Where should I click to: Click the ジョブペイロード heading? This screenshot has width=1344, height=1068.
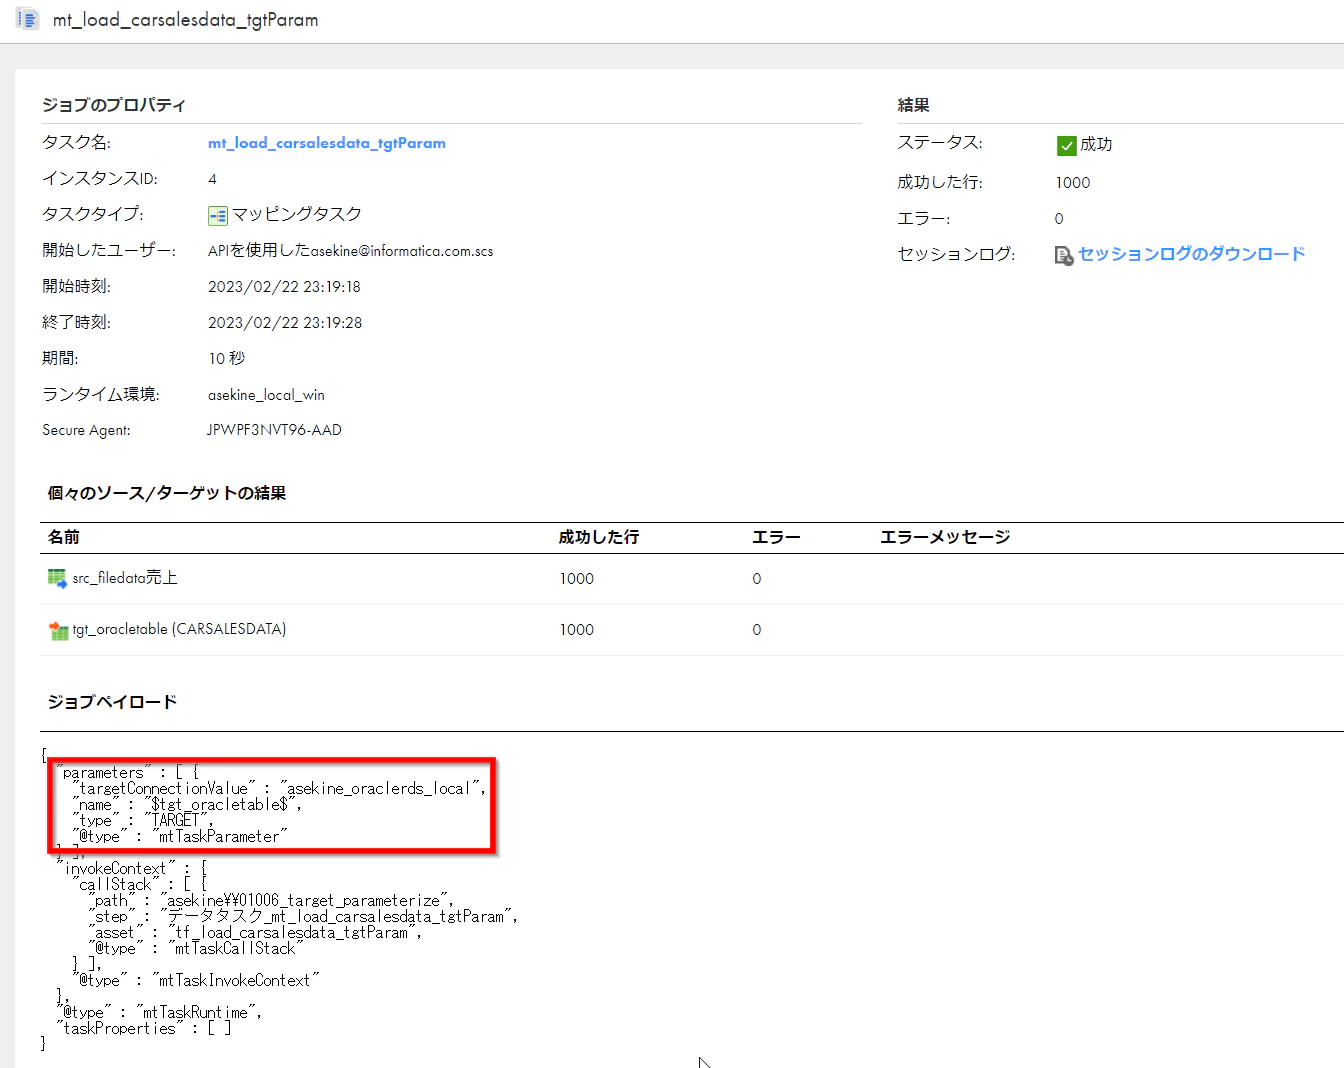pos(112,702)
